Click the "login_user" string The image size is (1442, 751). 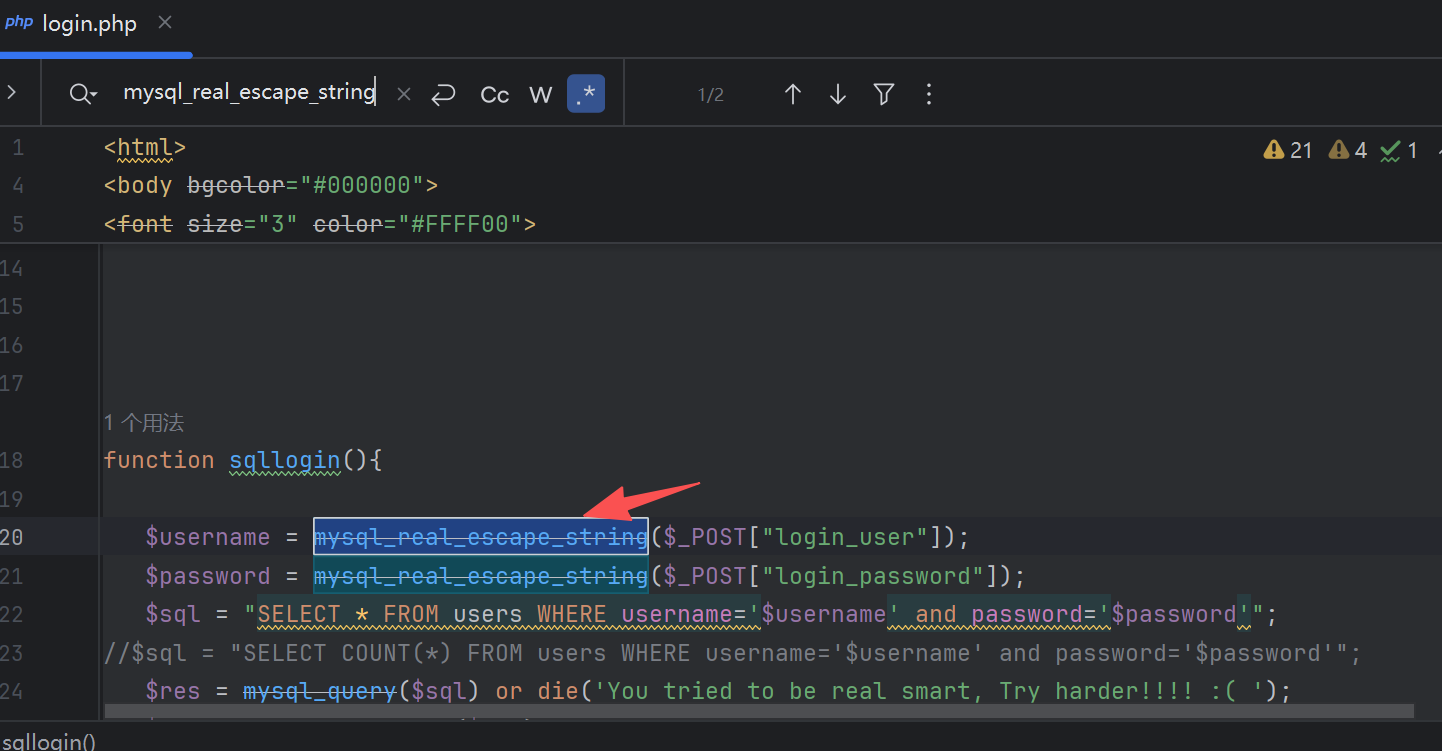pos(846,537)
